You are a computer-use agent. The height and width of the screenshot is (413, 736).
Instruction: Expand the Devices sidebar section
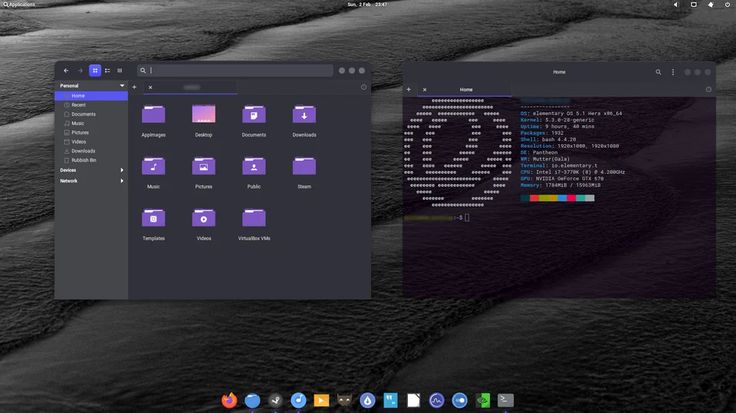point(122,170)
